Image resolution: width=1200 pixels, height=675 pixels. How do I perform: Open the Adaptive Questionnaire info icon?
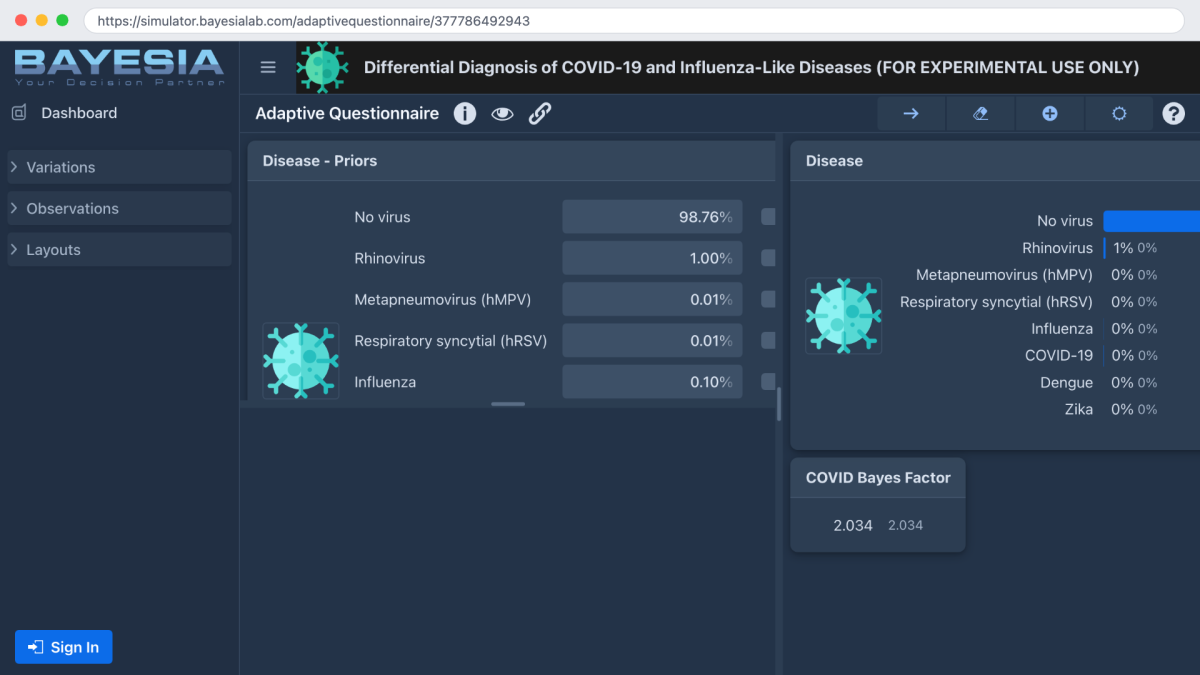pyautogui.click(x=465, y=113)
